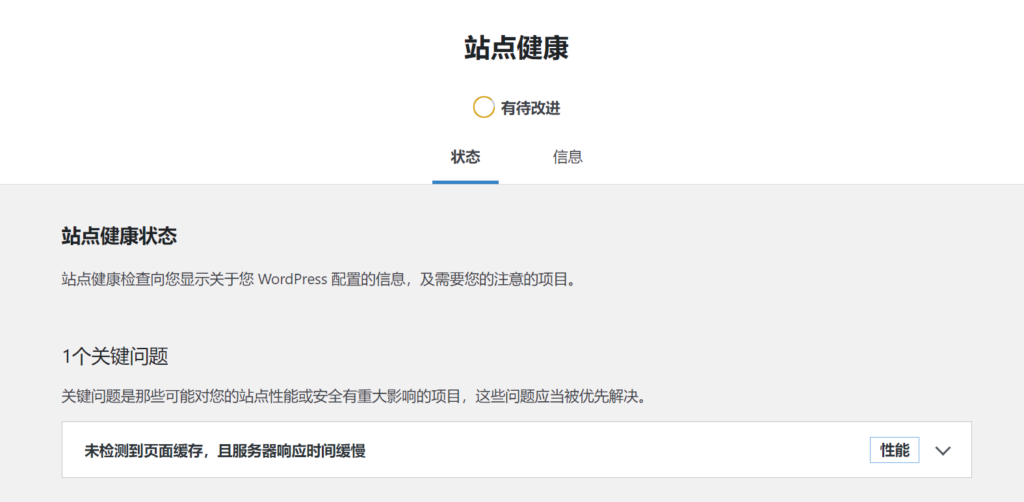Click the yellow progress circle indicator
Image resolution: width=1024 pixels, height=502 pixels.
(x=484, y=108)
